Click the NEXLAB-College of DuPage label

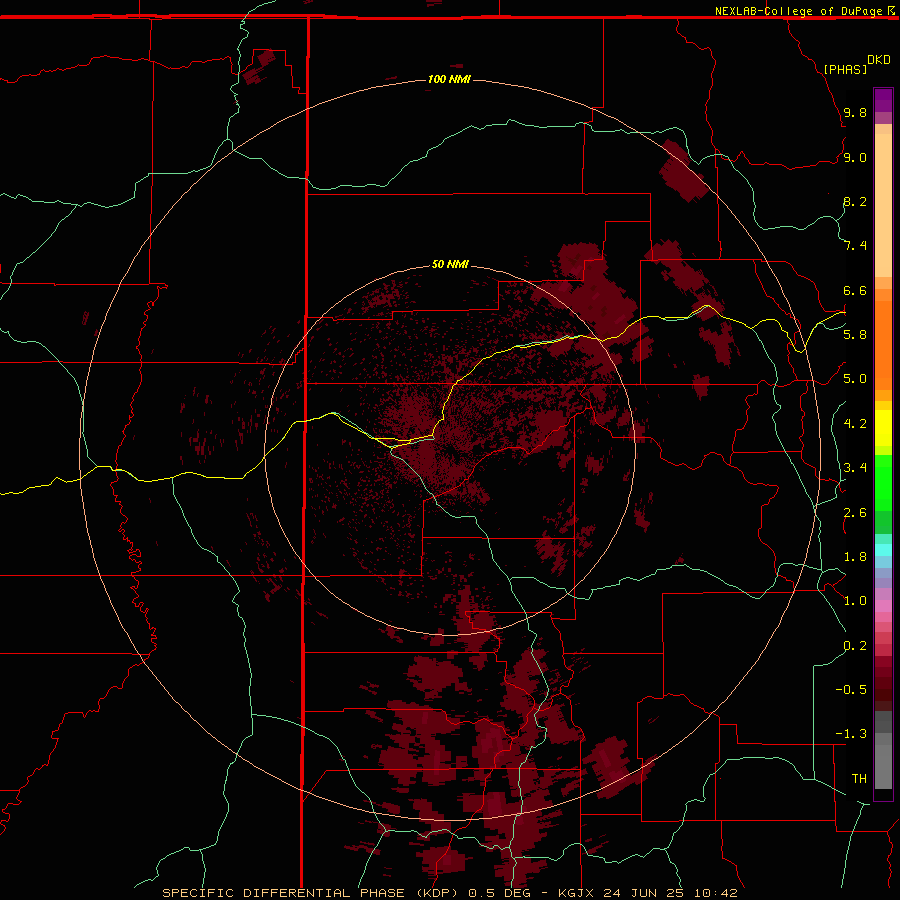pos(799,11)
